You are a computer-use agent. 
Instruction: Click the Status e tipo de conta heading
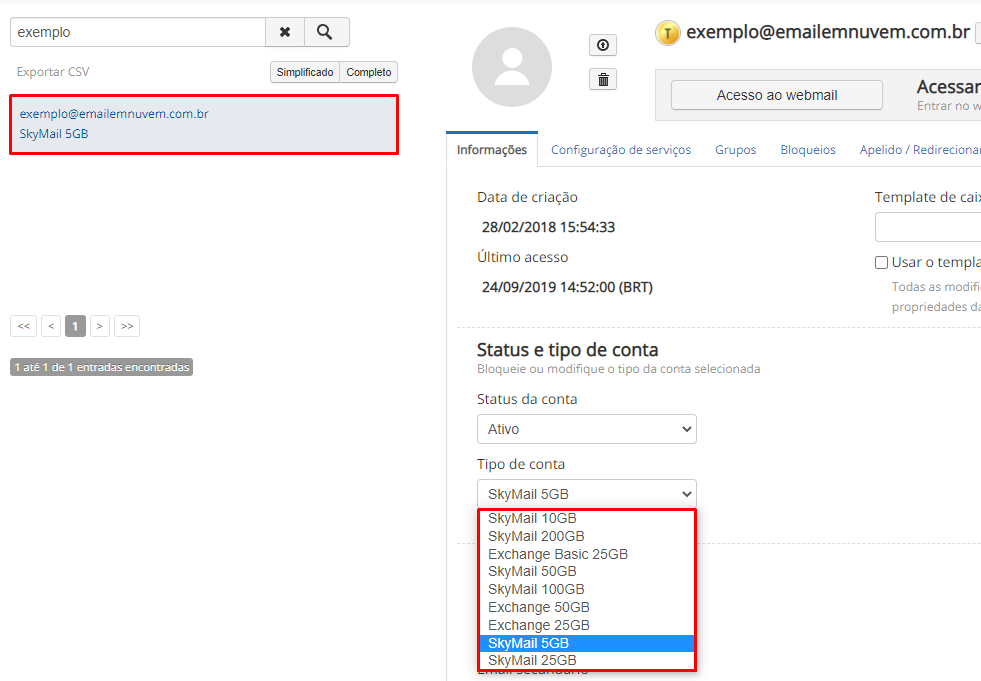567,349
